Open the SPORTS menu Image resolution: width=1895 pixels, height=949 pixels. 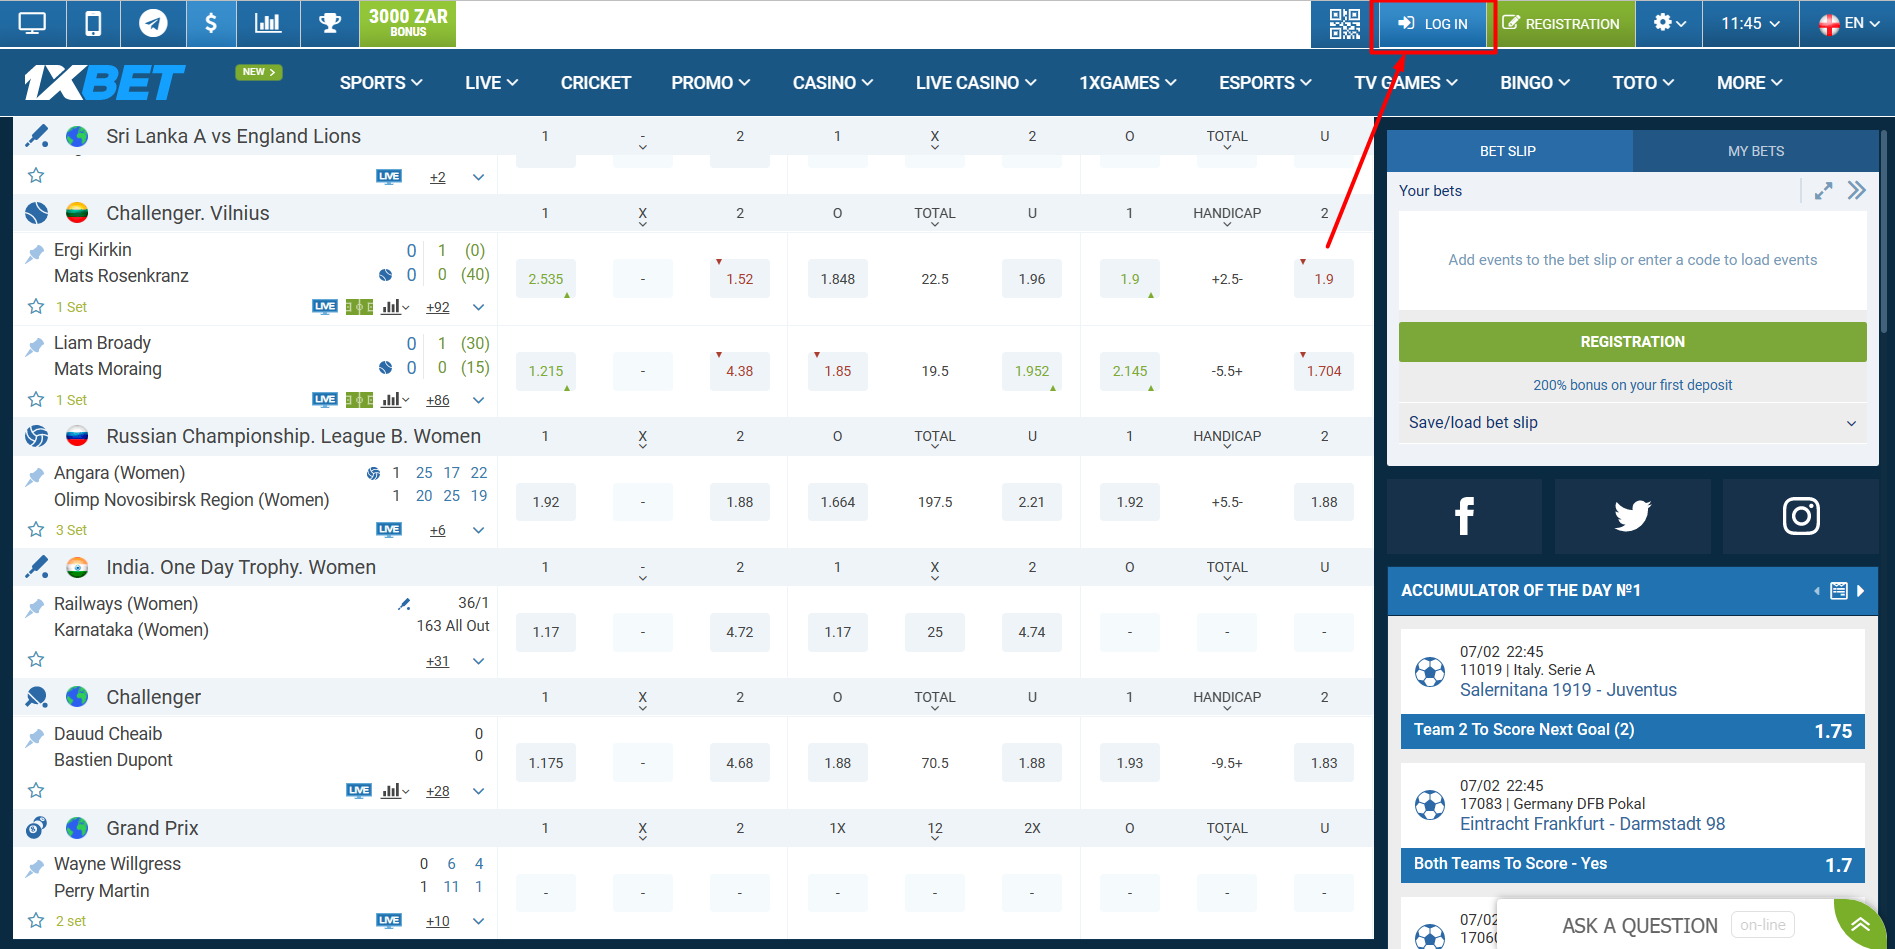[381, 83]
